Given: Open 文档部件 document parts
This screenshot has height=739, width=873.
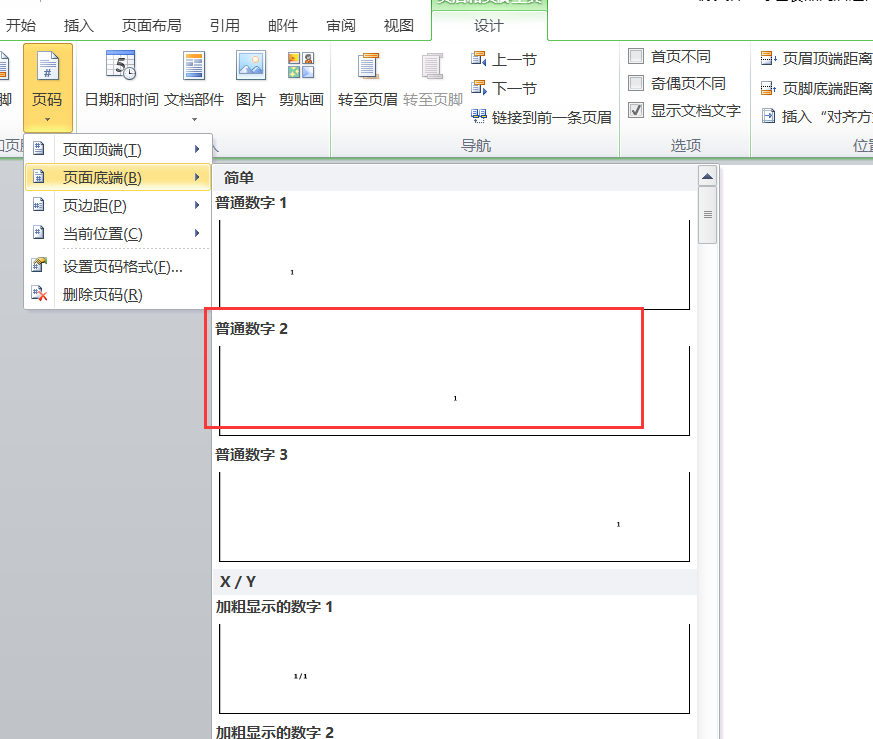Looking at the screenshot, I should click(x=194, y=79).
